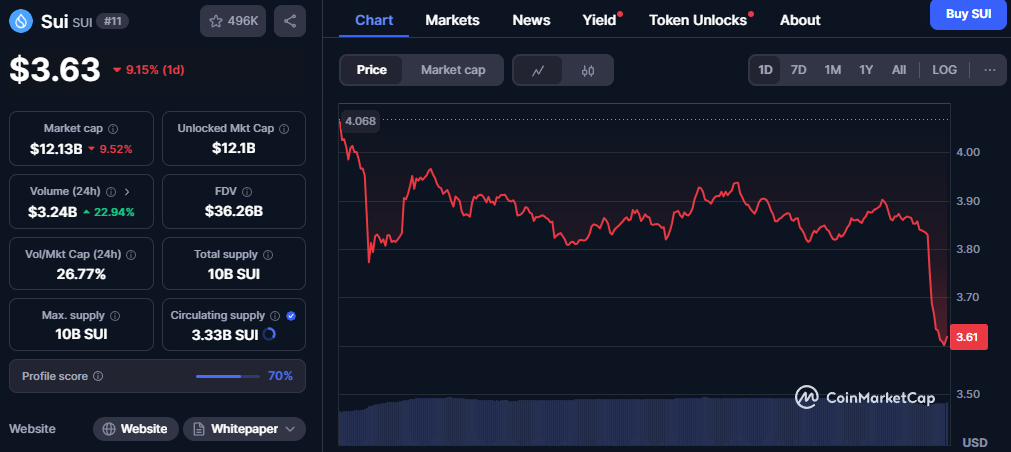1011x452 pixels.
Task: Open the chart more-options ellipsis
Action: (990, 70)
